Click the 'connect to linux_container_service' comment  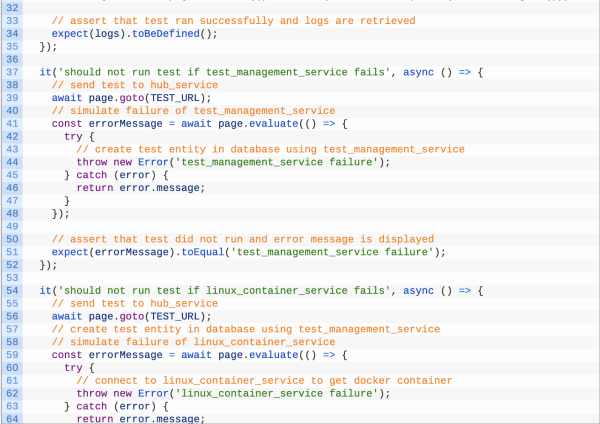pyautogui.click(x=264, y=380)
